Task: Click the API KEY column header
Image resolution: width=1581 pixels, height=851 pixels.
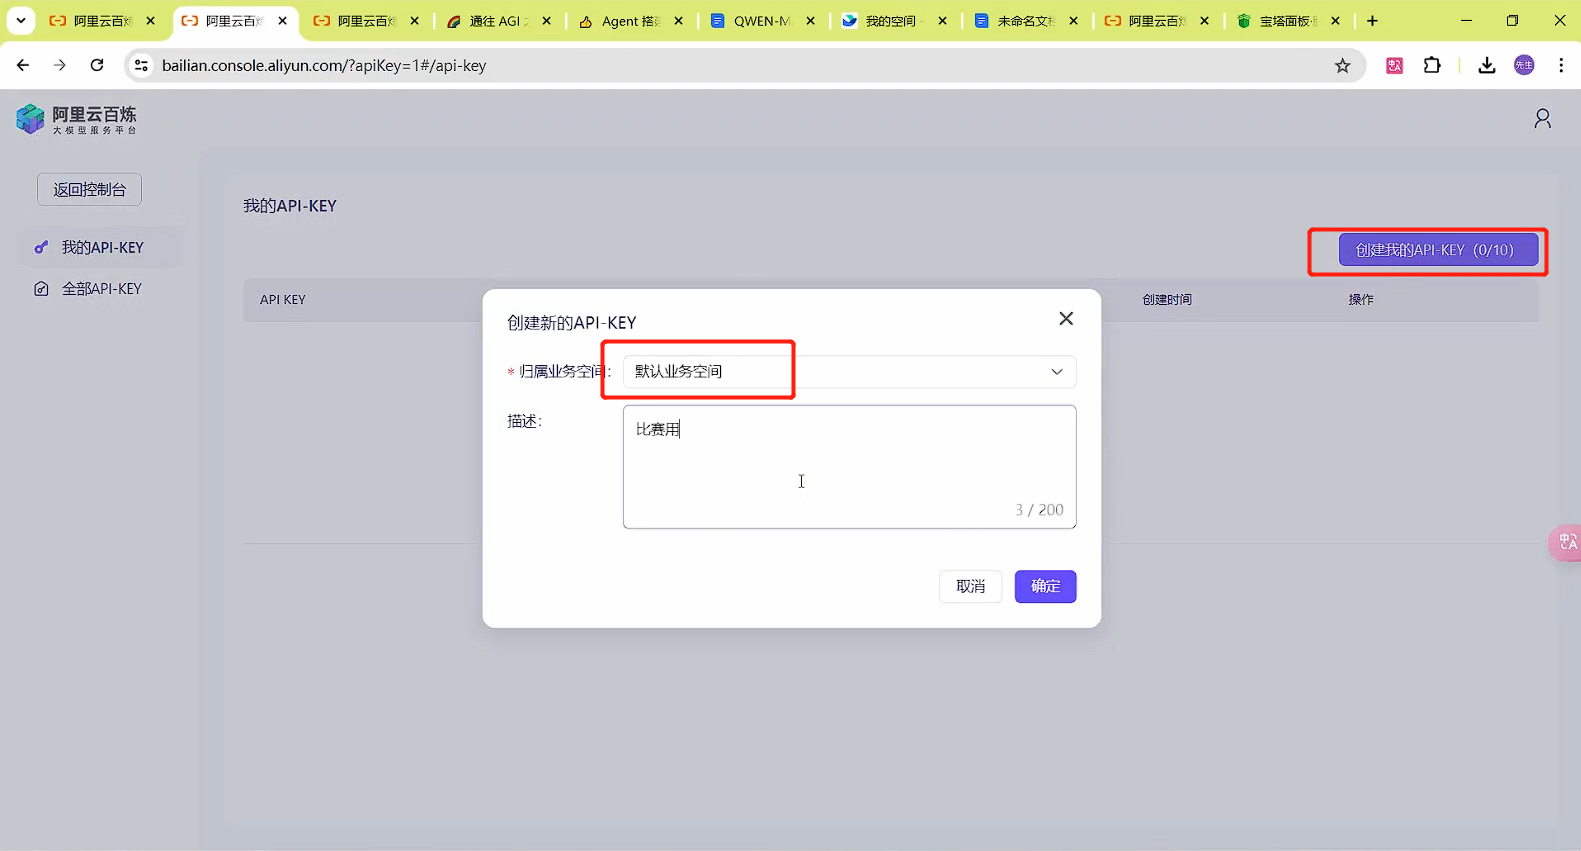Action: (x=283, y=300)
